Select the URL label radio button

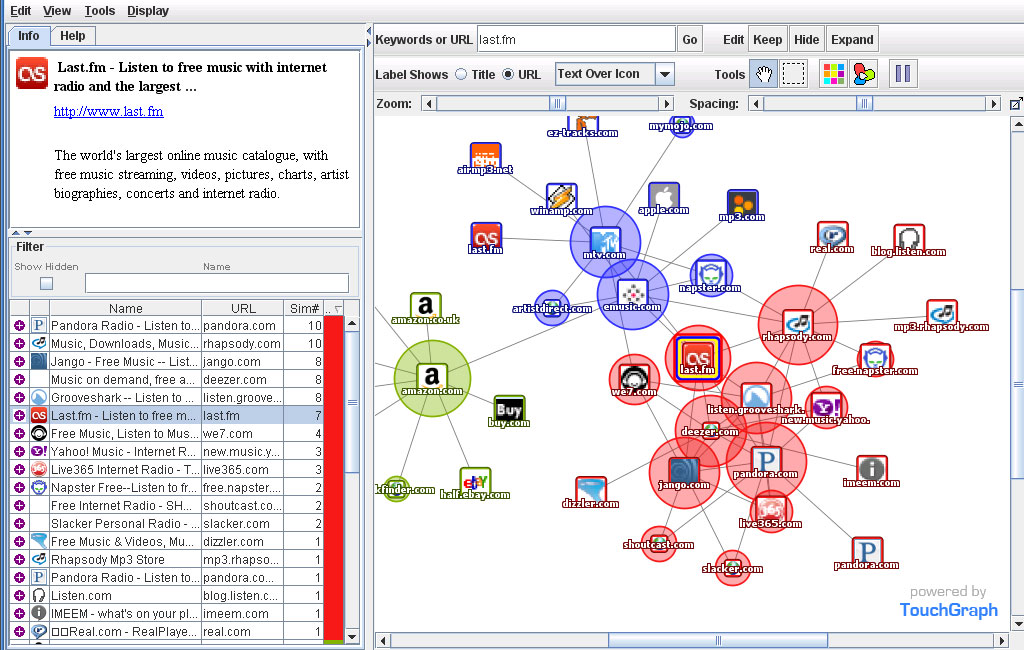point(508,74)
